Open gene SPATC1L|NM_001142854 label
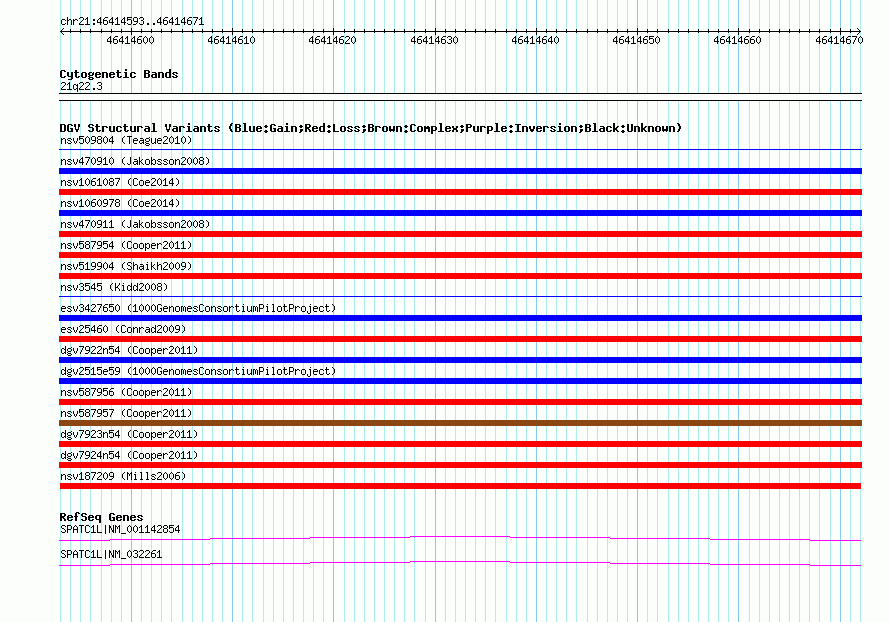The width and height of the screenshot is (890, 622). click(x=120, y=529)
